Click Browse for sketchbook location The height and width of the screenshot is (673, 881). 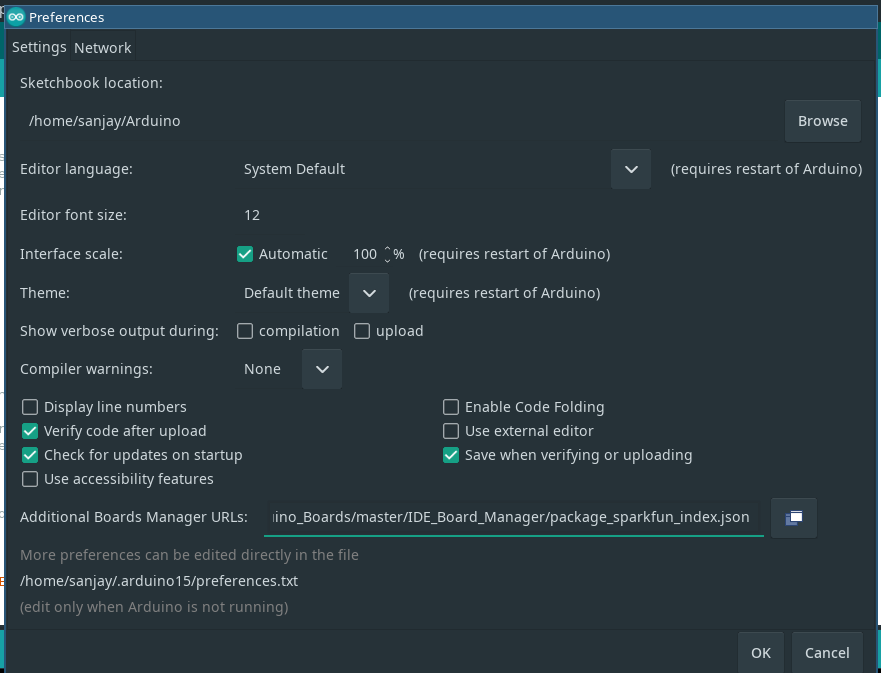point(822,121)
